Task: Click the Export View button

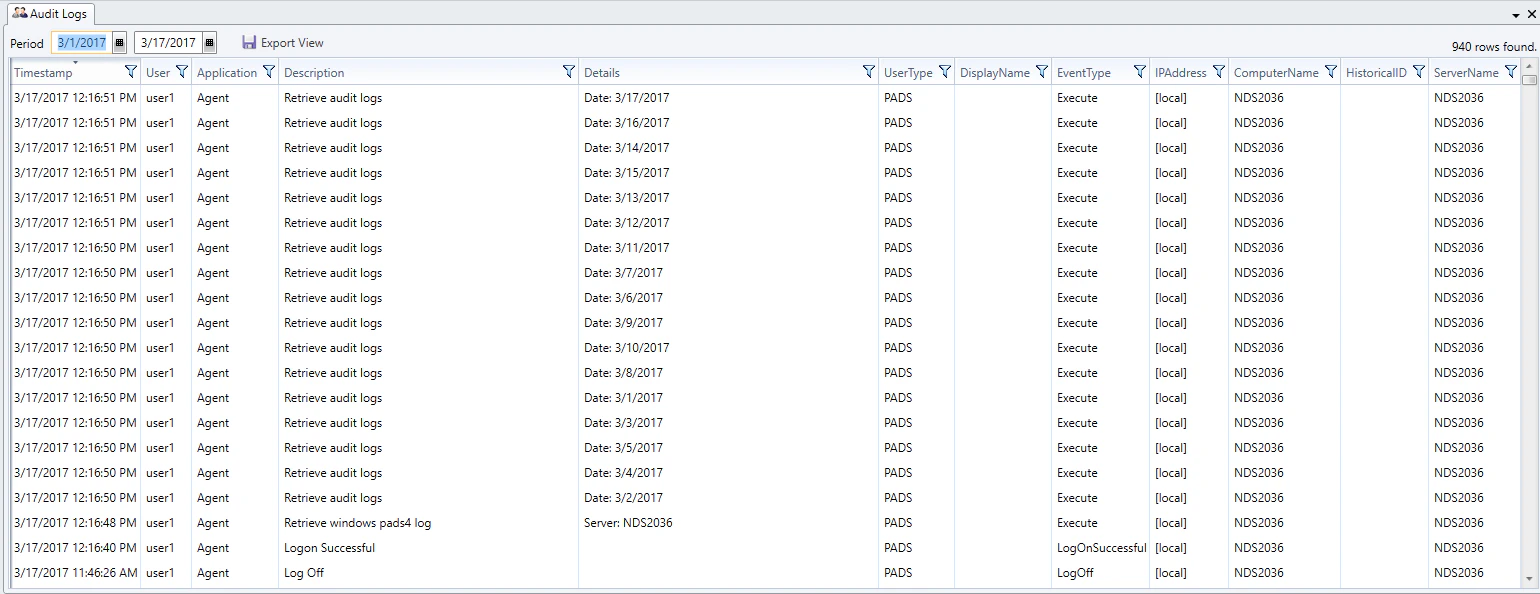Action: point(290,42)
